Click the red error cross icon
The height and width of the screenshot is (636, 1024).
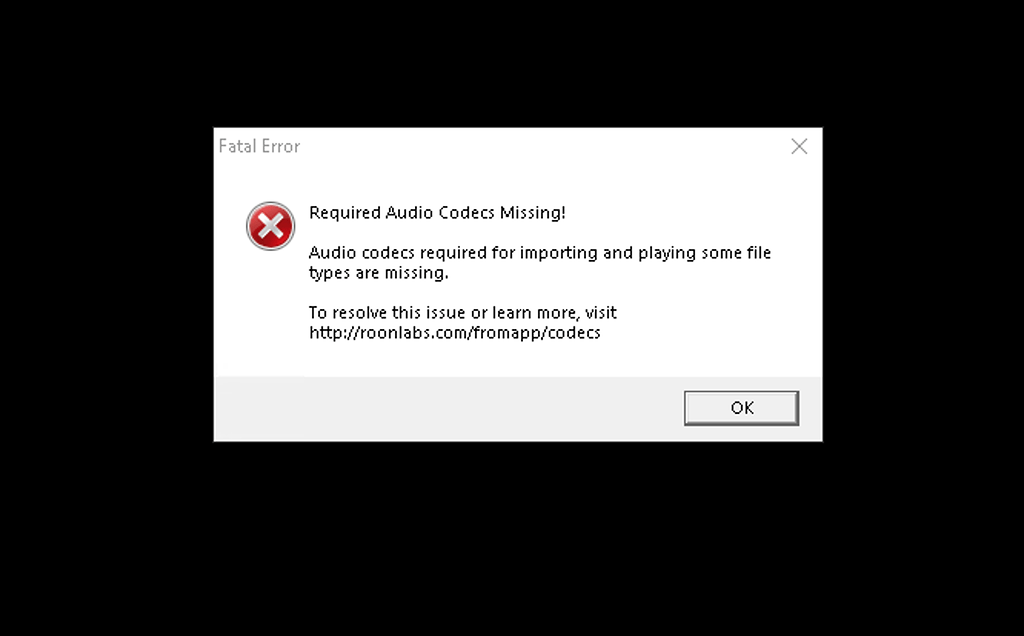(270, 226)
